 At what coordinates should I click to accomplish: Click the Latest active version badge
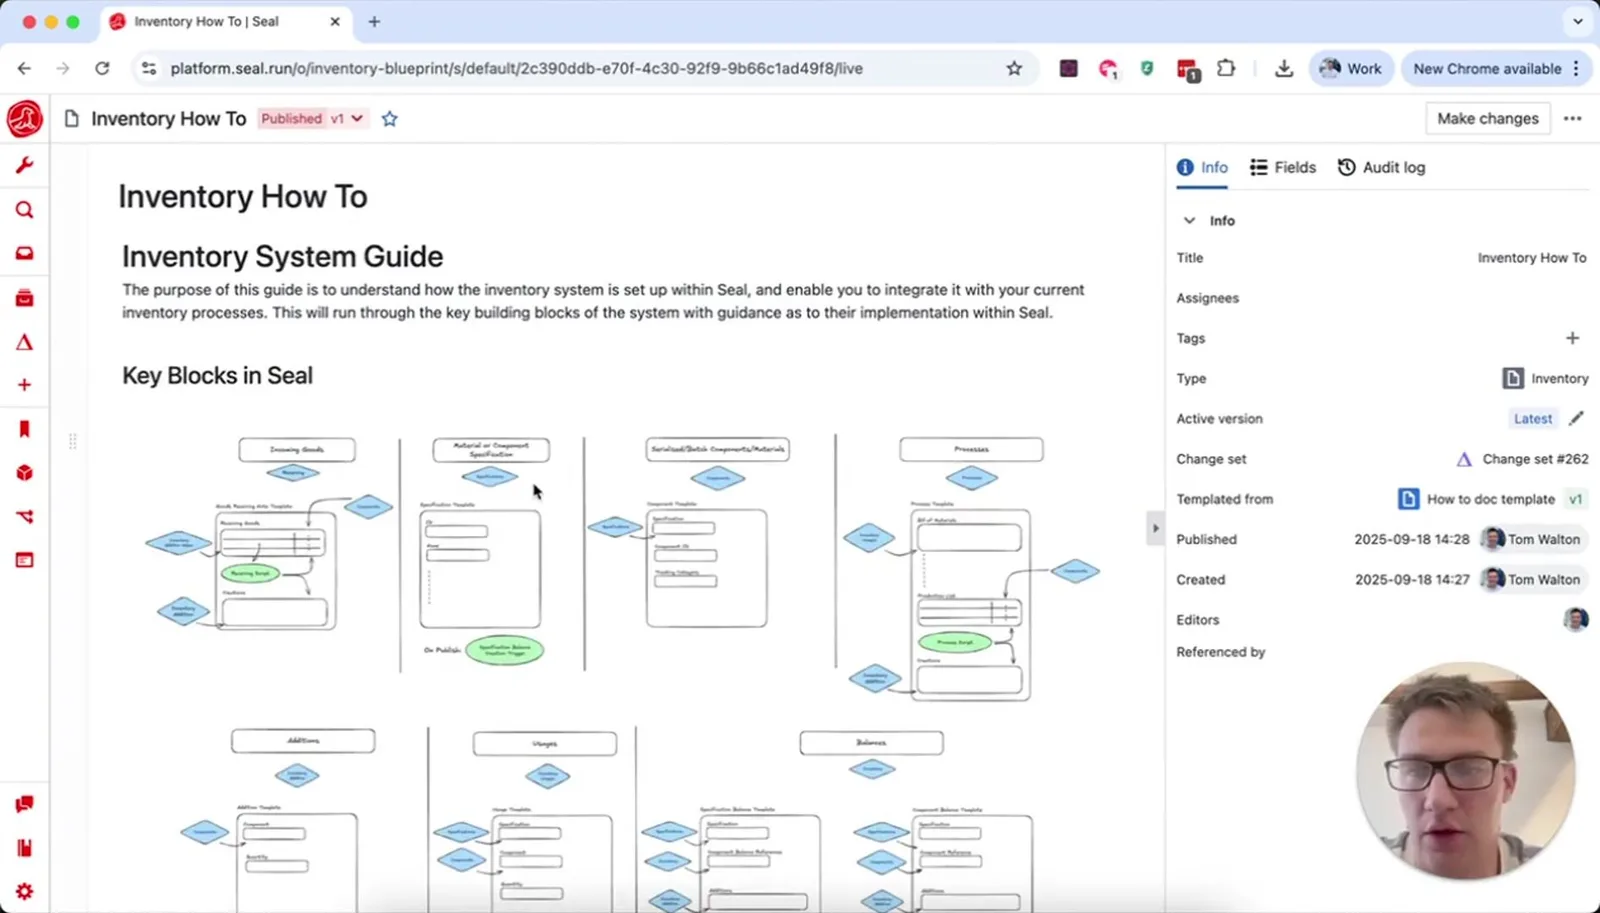(1532, 419)
